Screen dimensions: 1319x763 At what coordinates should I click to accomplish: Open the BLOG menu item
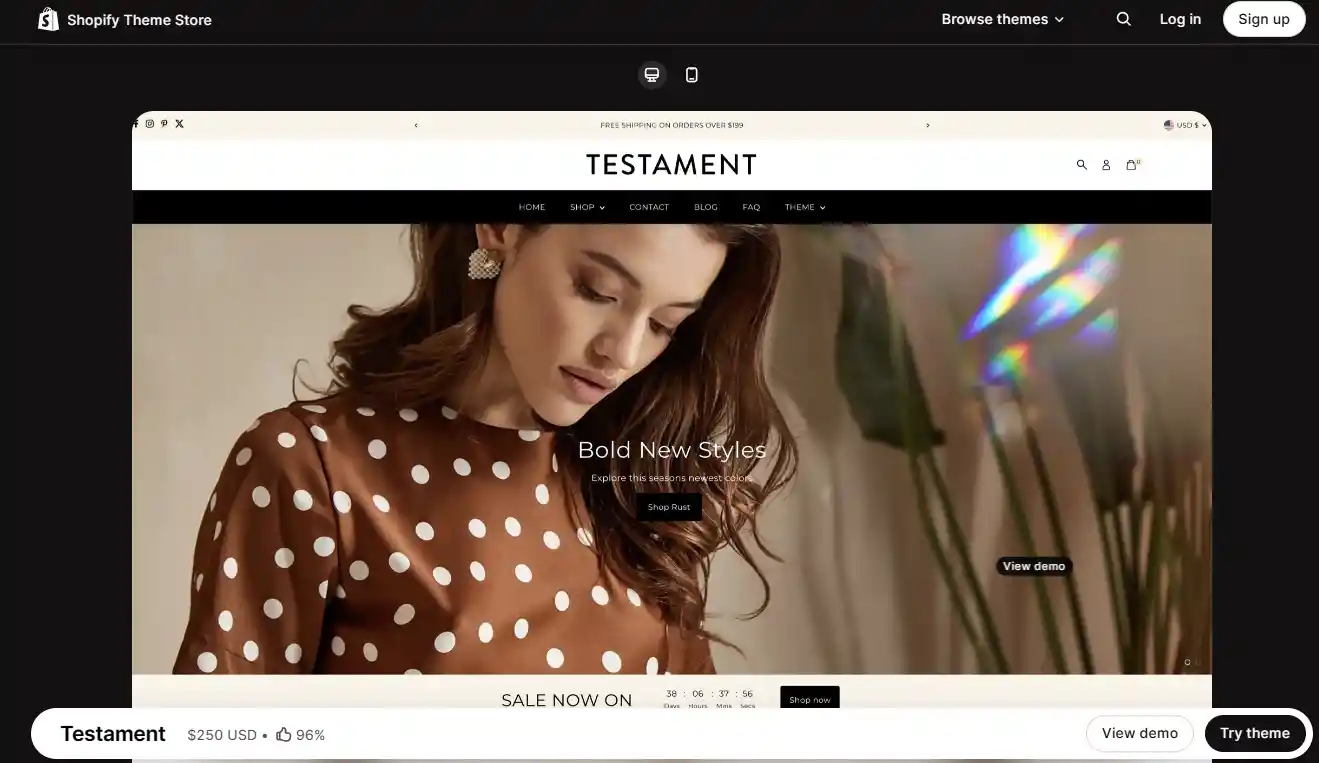706,207
